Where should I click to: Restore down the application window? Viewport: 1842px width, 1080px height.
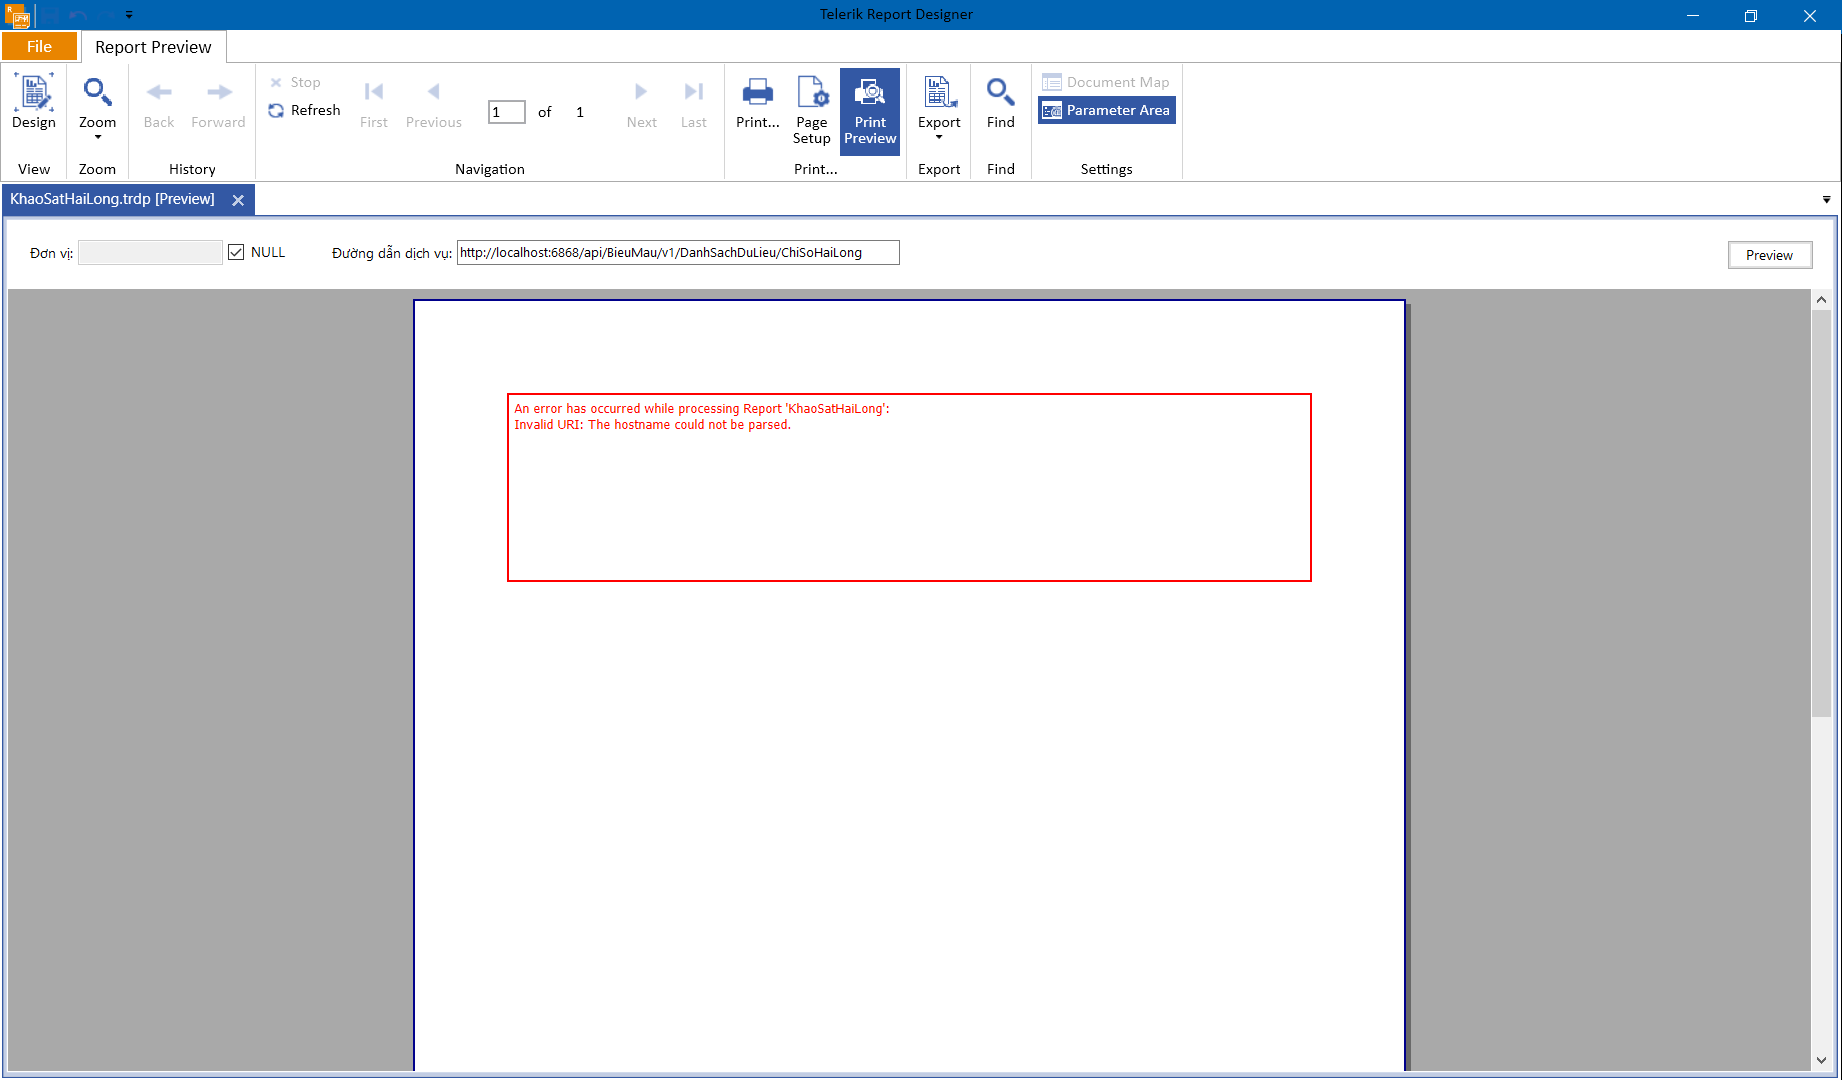point(1751,15)
